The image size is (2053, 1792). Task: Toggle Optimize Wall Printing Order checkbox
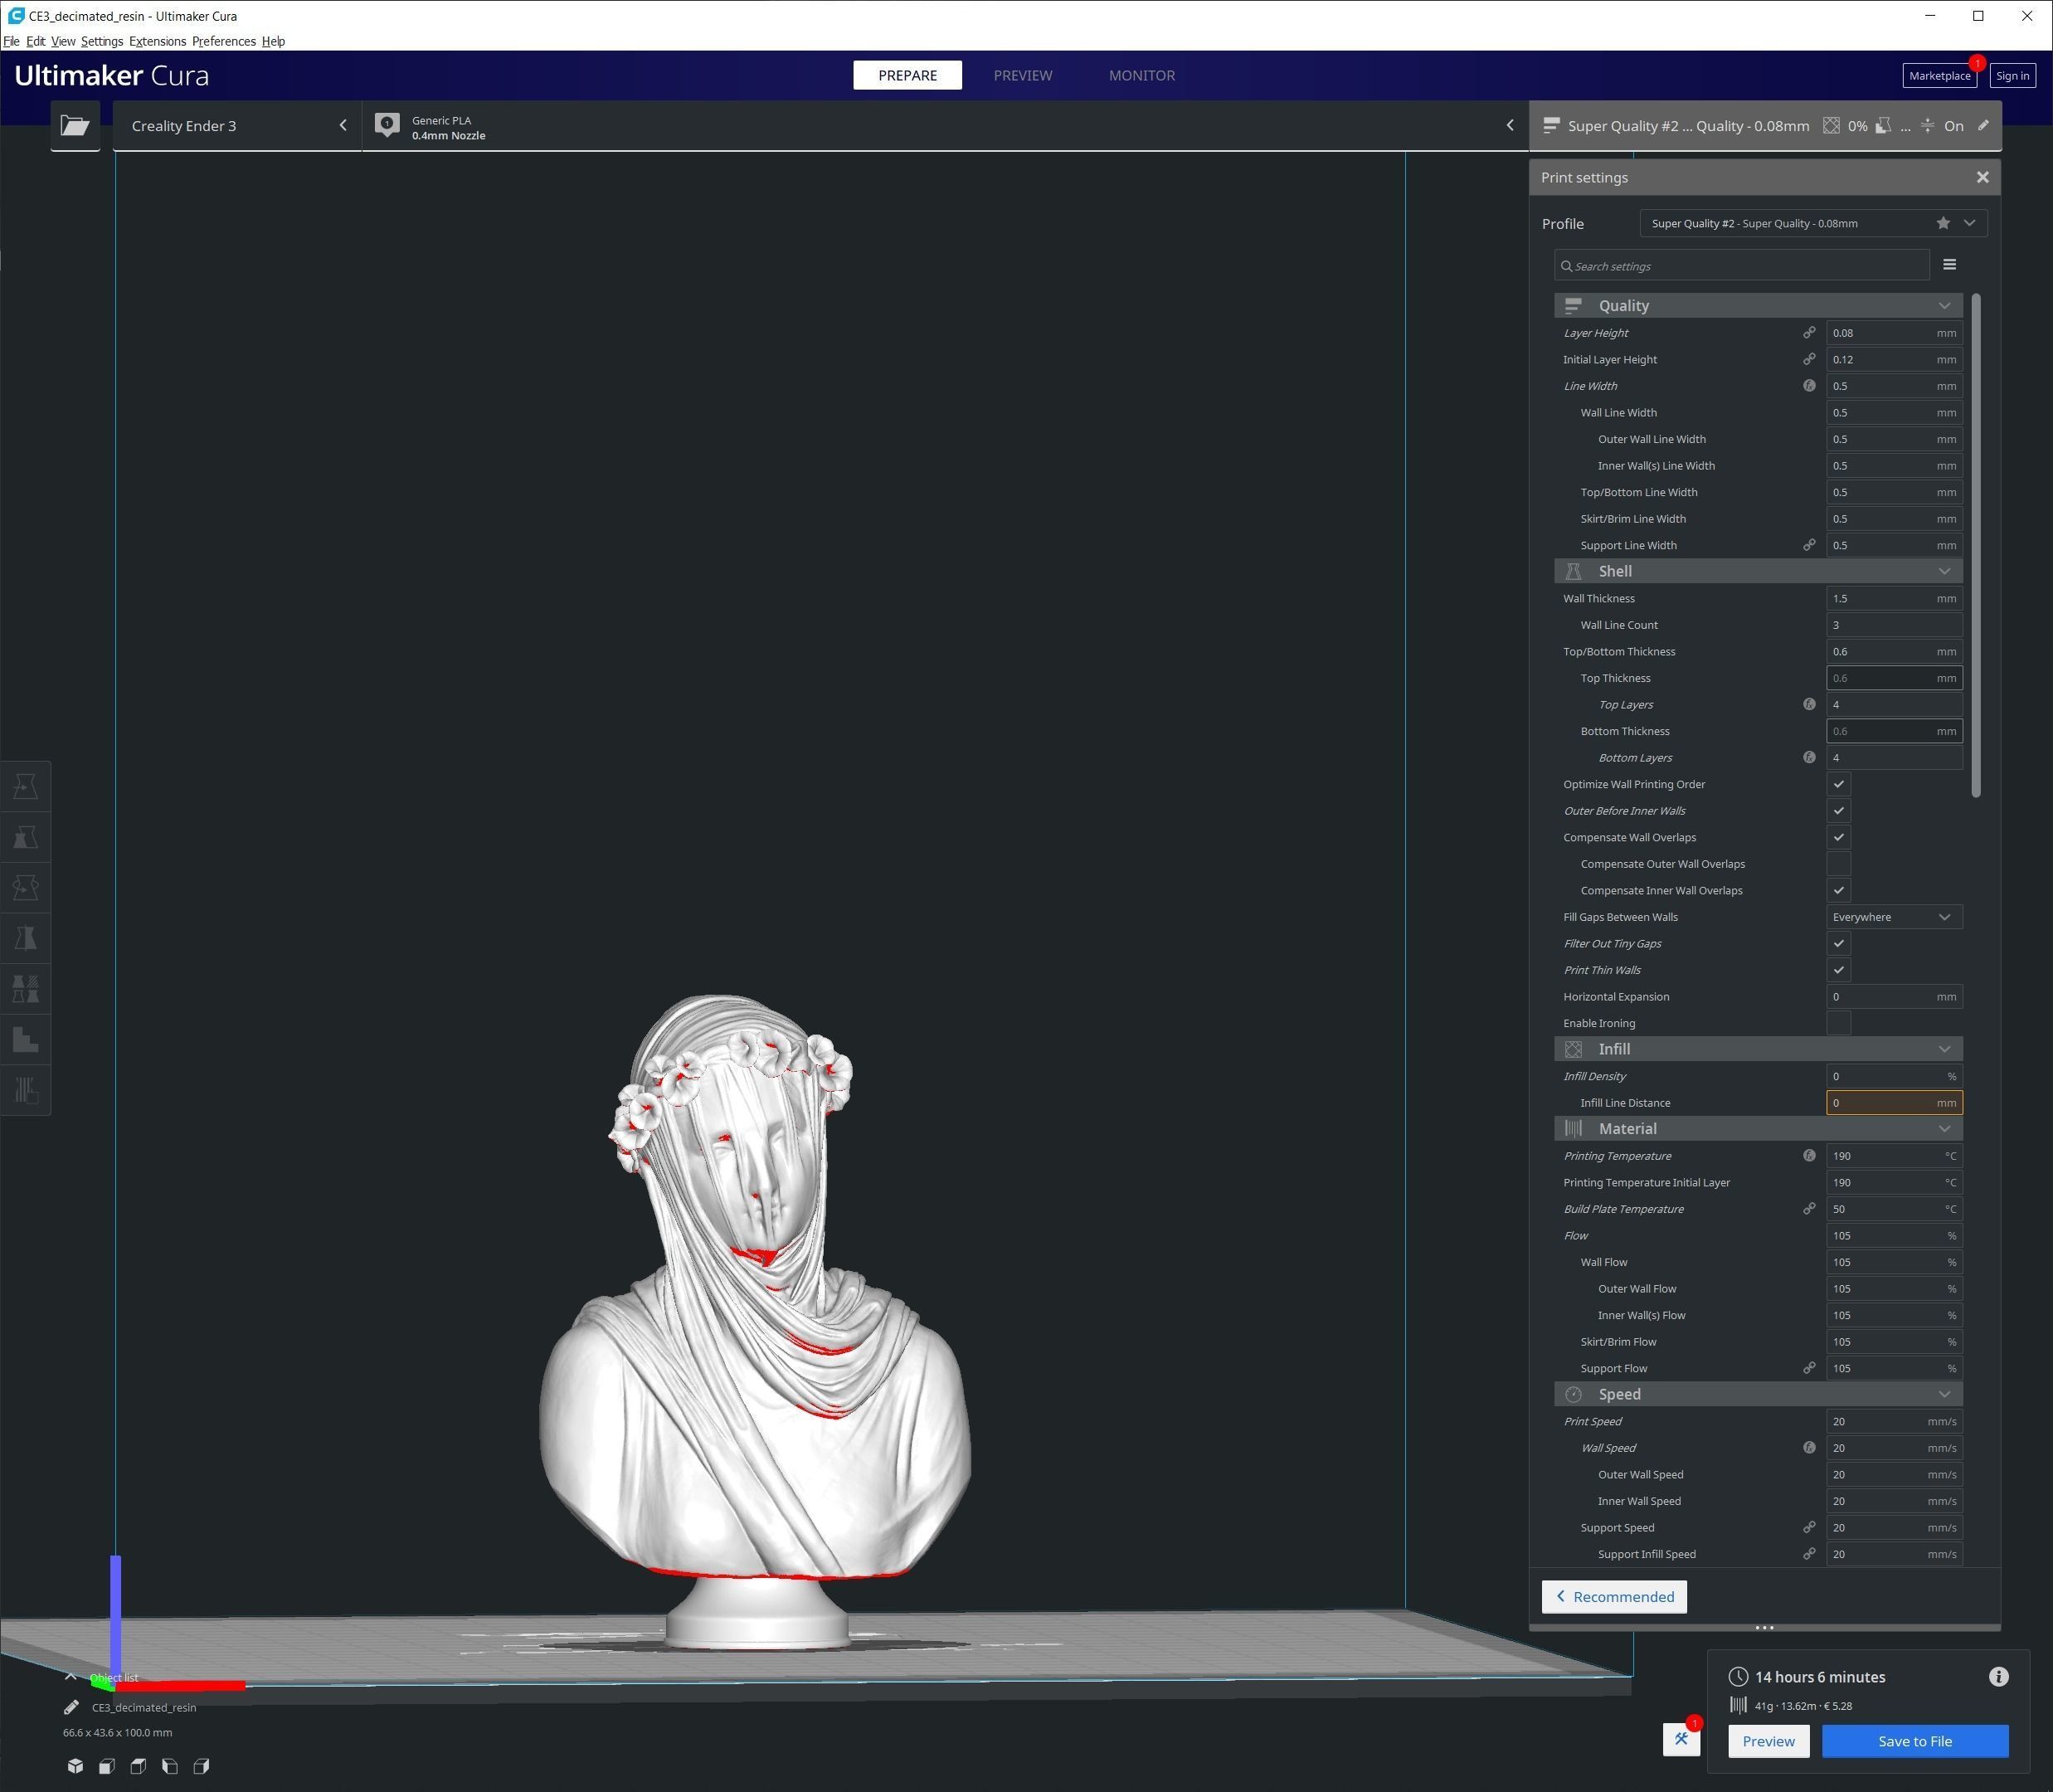click(x=1838, y=784)
